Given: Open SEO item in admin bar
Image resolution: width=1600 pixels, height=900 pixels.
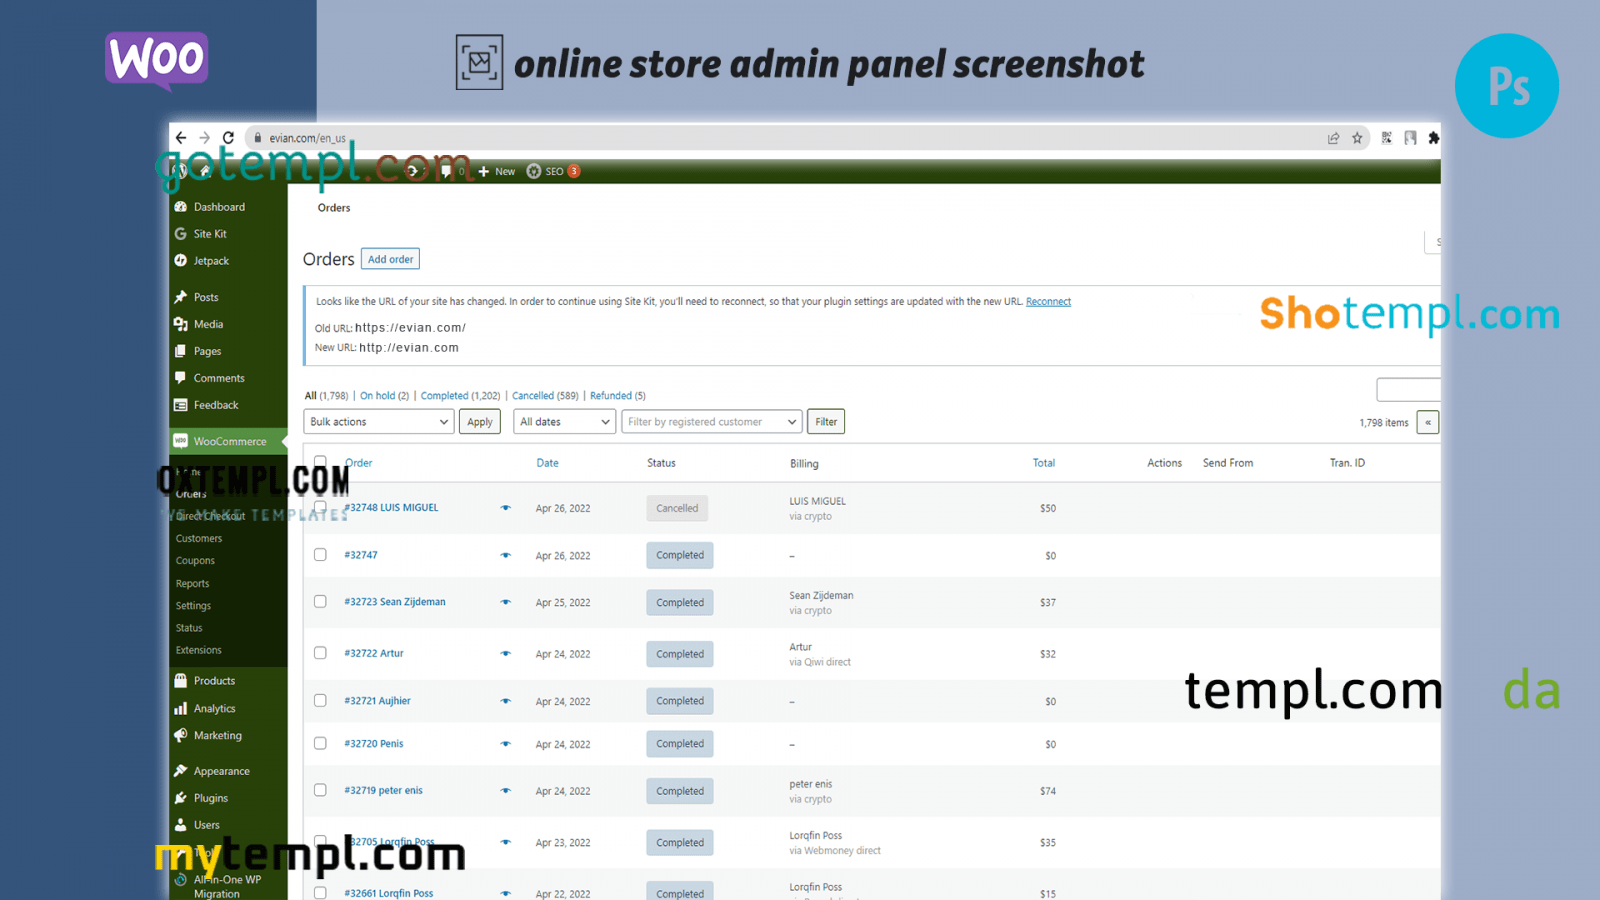Looking at the screenshot, I should [x=553, y=171].
